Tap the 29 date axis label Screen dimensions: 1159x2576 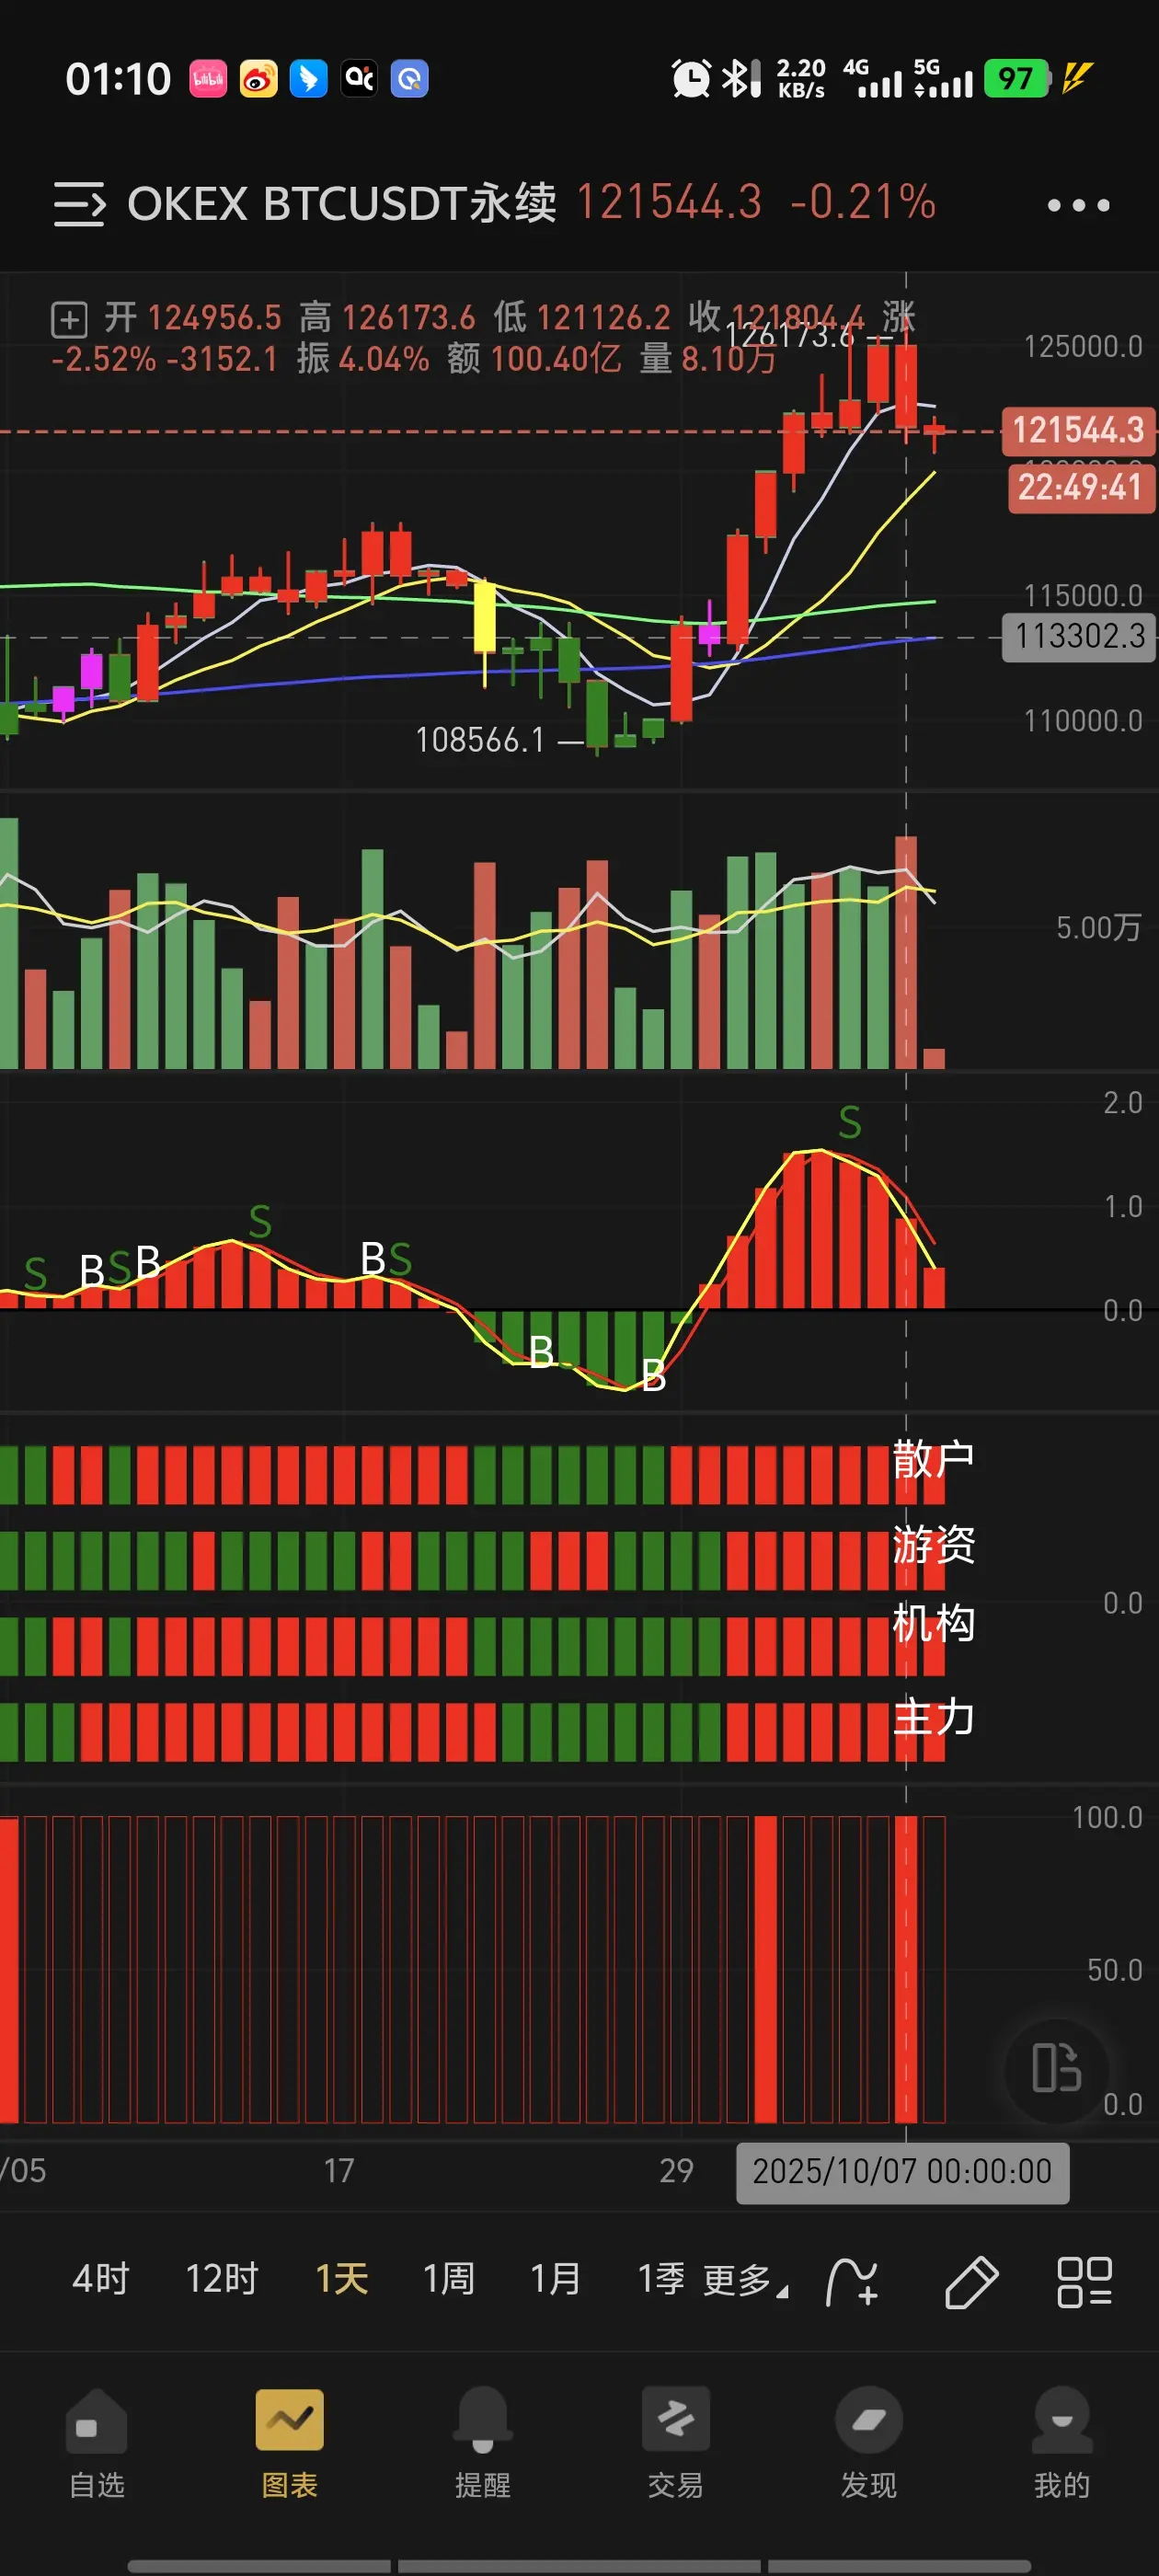[676, 2171]
